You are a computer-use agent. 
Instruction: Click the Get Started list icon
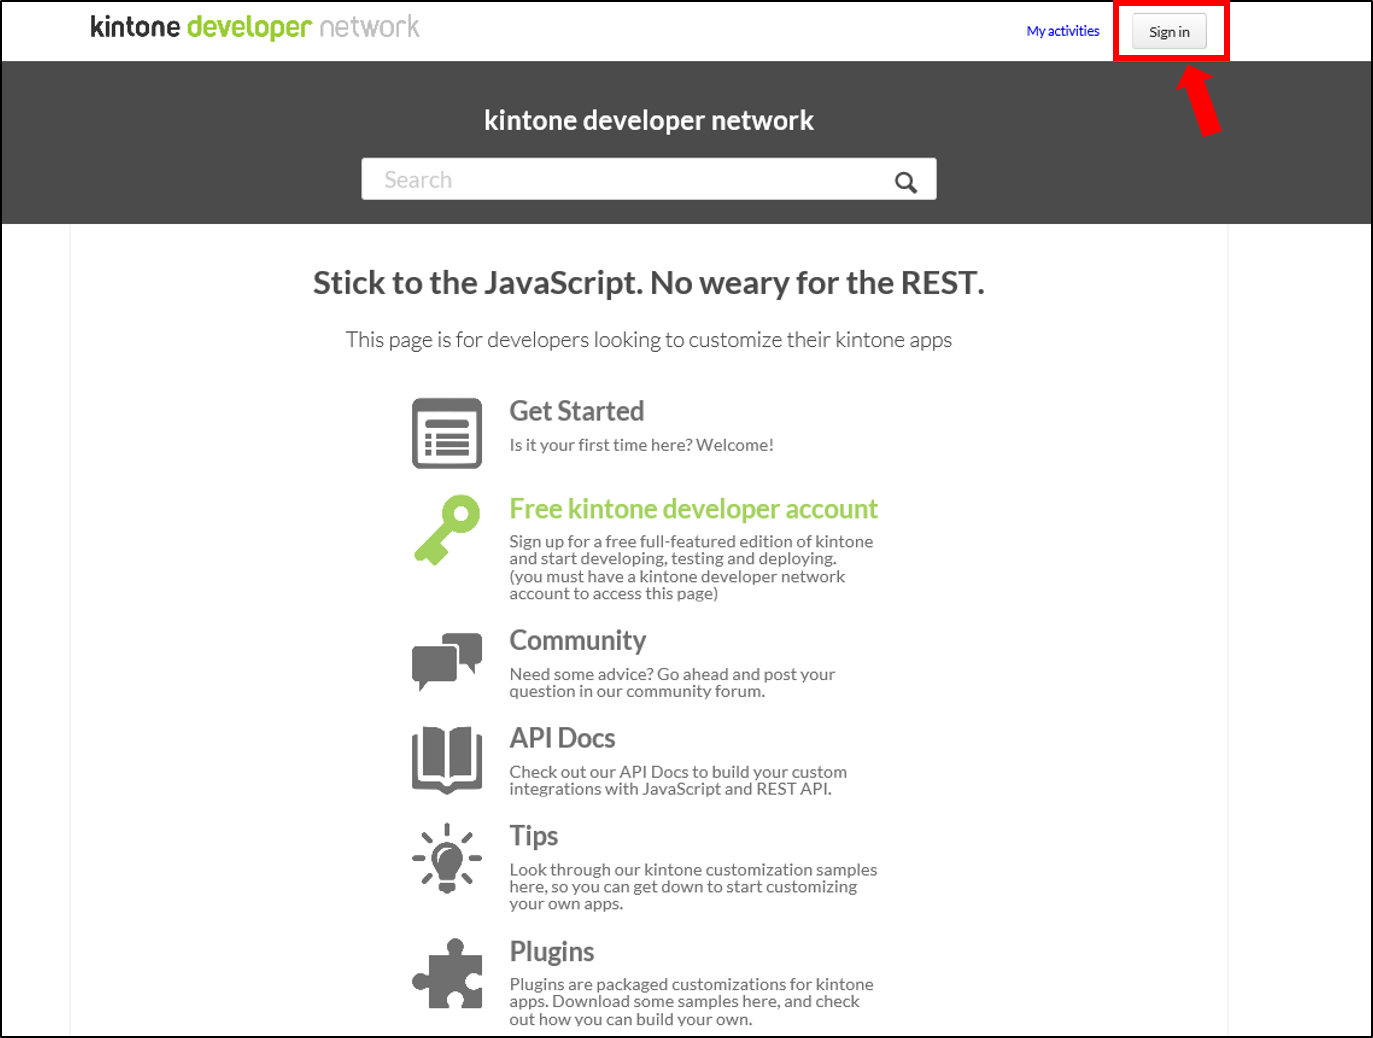click(447, 433)
